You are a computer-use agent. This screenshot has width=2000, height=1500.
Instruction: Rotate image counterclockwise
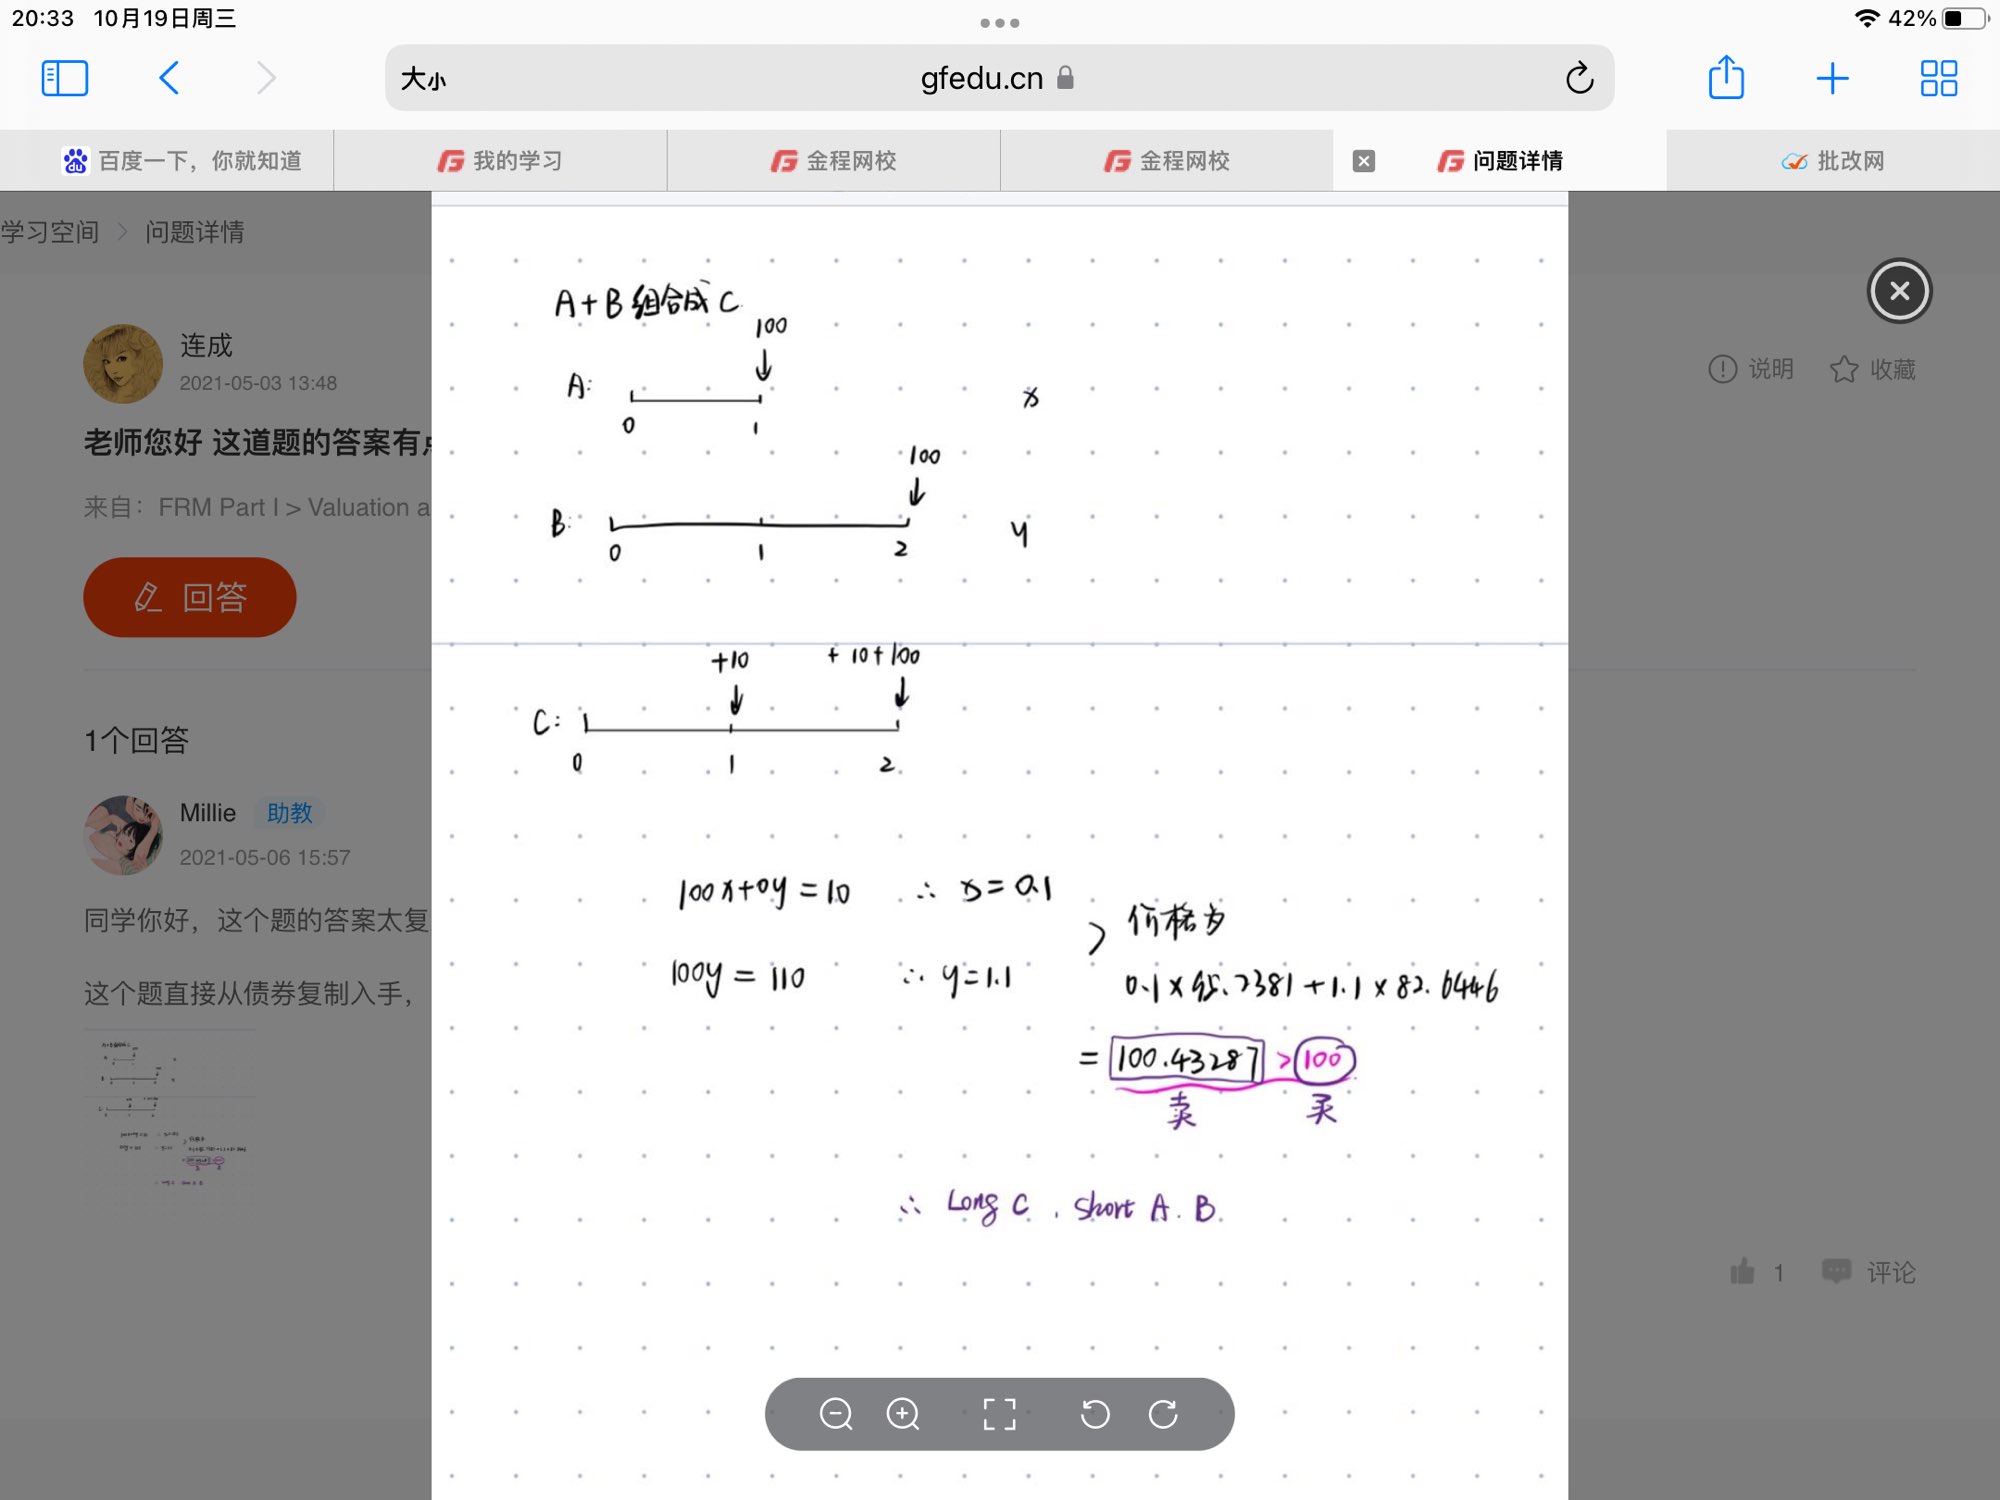coord(1095,1414)
